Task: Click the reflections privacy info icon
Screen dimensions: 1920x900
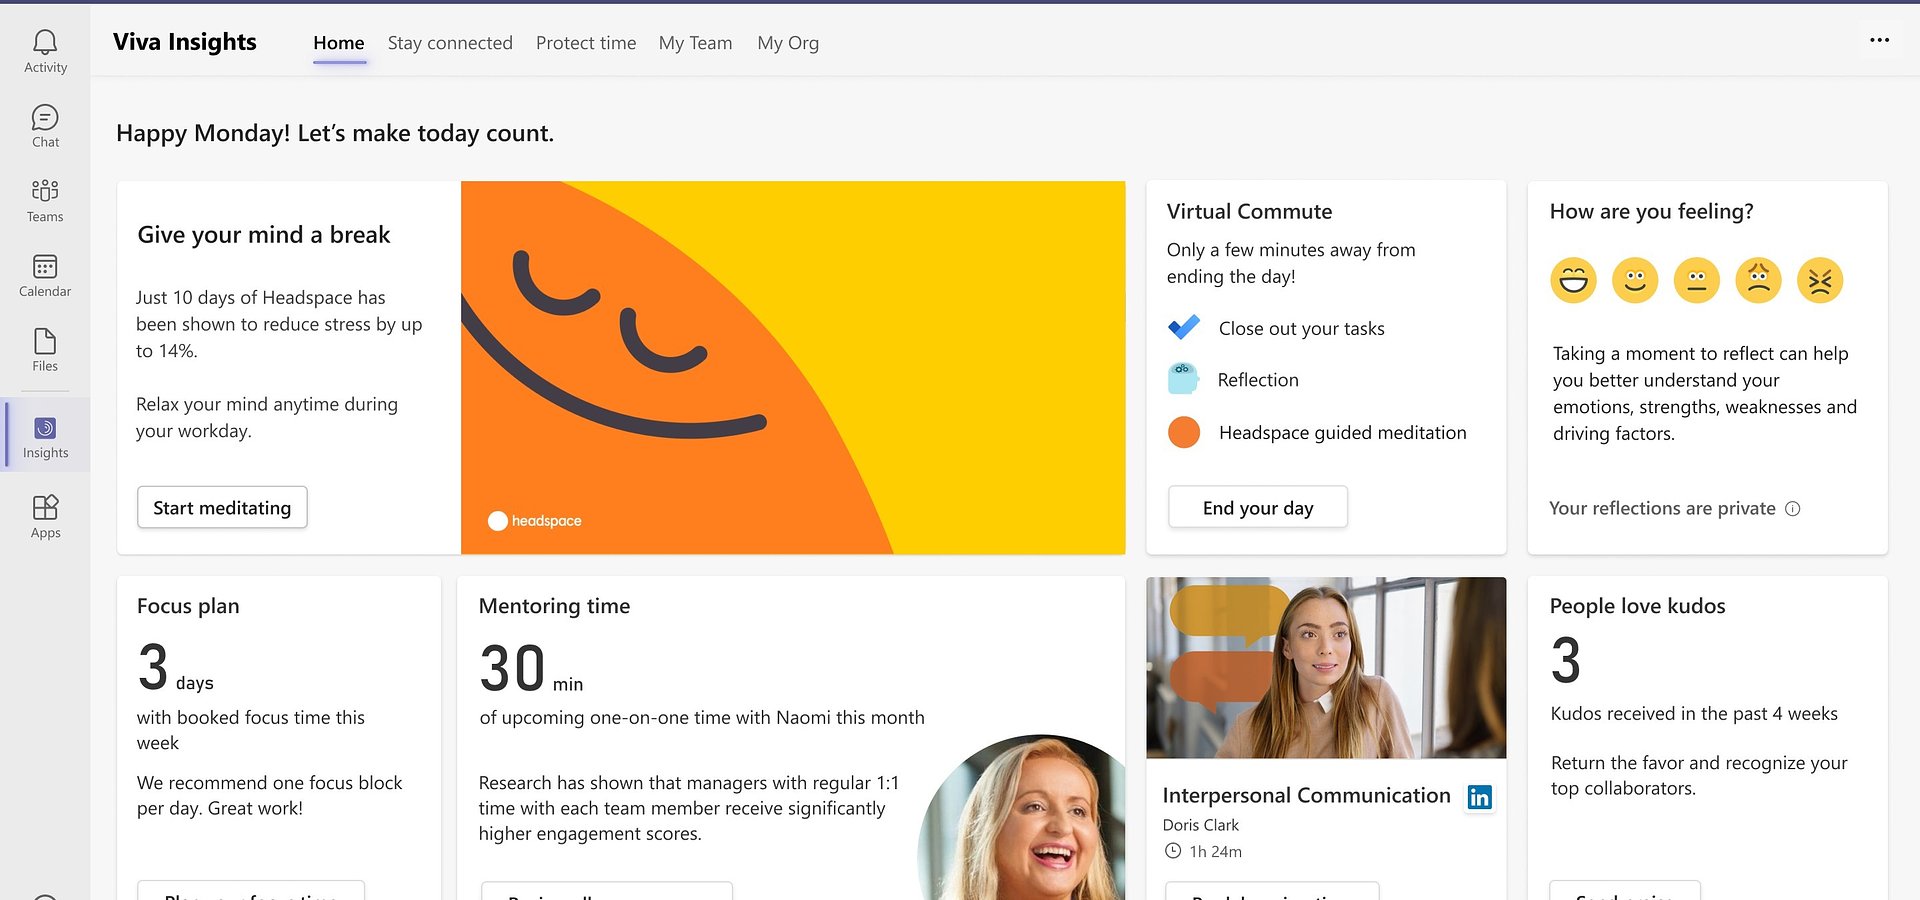Action: point(1793,509)
